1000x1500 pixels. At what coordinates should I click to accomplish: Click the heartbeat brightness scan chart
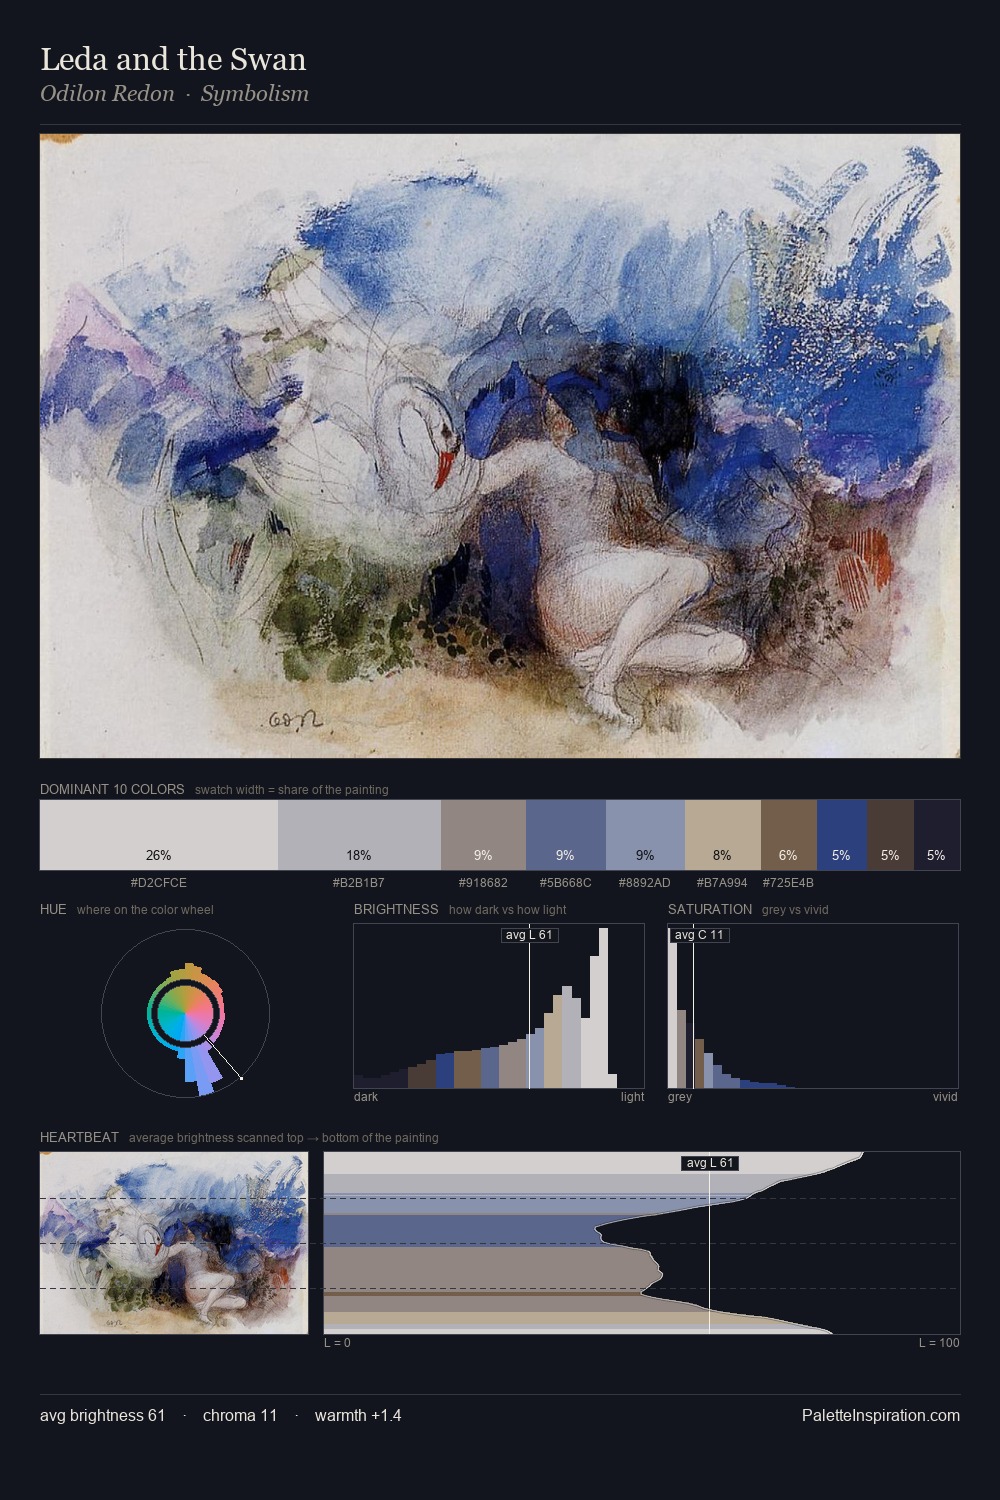tap(642, 1243)
